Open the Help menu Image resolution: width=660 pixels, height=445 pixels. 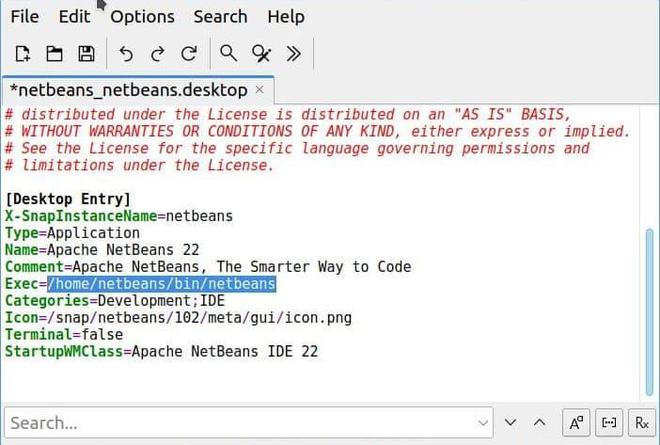(x=286, y=17)
